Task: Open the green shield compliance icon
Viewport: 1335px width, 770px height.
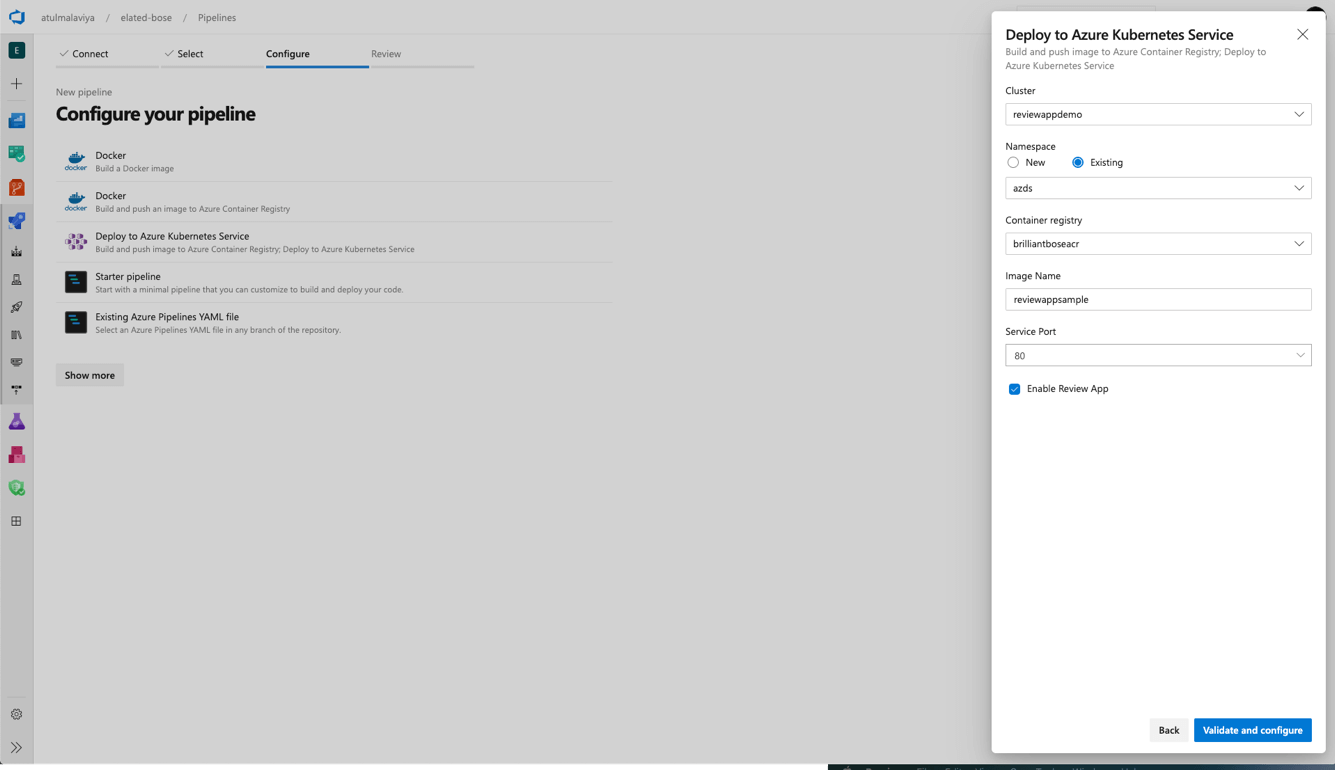Action: (17, 488)
